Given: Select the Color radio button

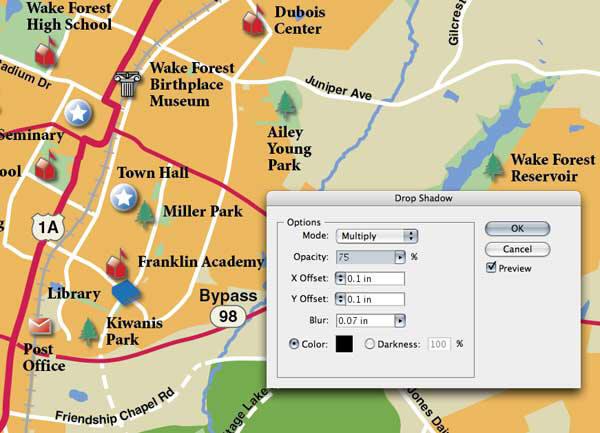Looking at the screenshot, I should (293, 344).
